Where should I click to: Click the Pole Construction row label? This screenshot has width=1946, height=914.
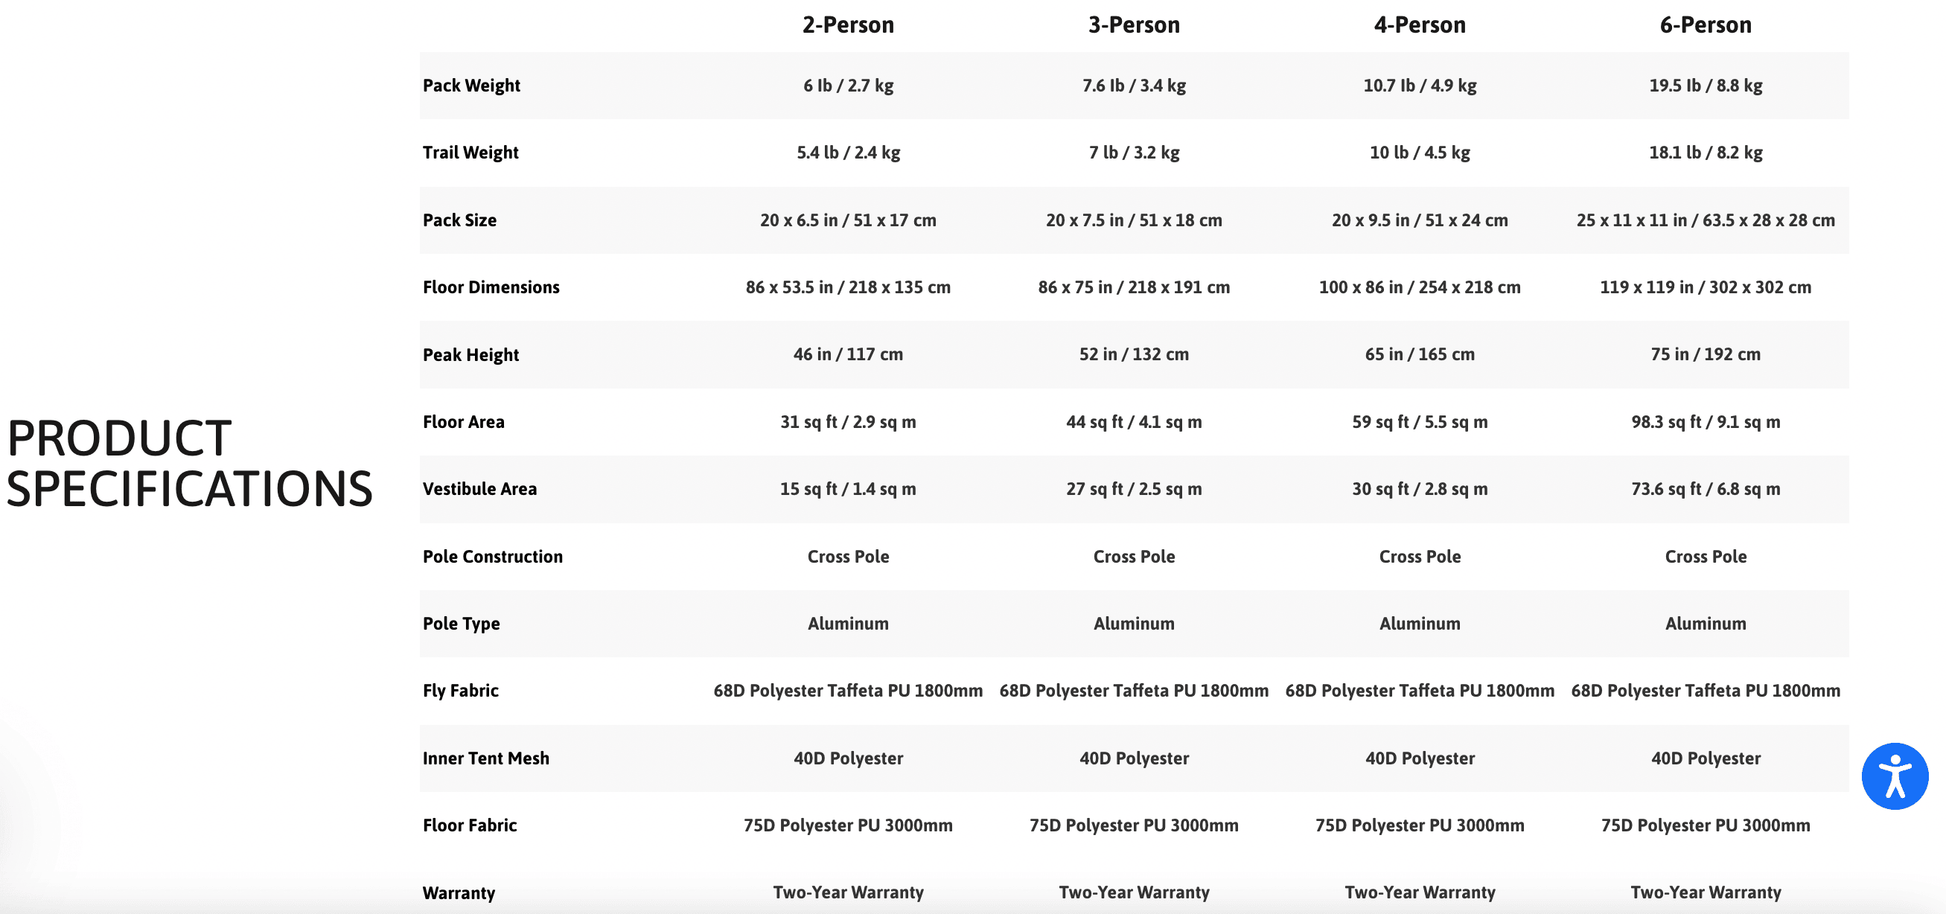492,557
